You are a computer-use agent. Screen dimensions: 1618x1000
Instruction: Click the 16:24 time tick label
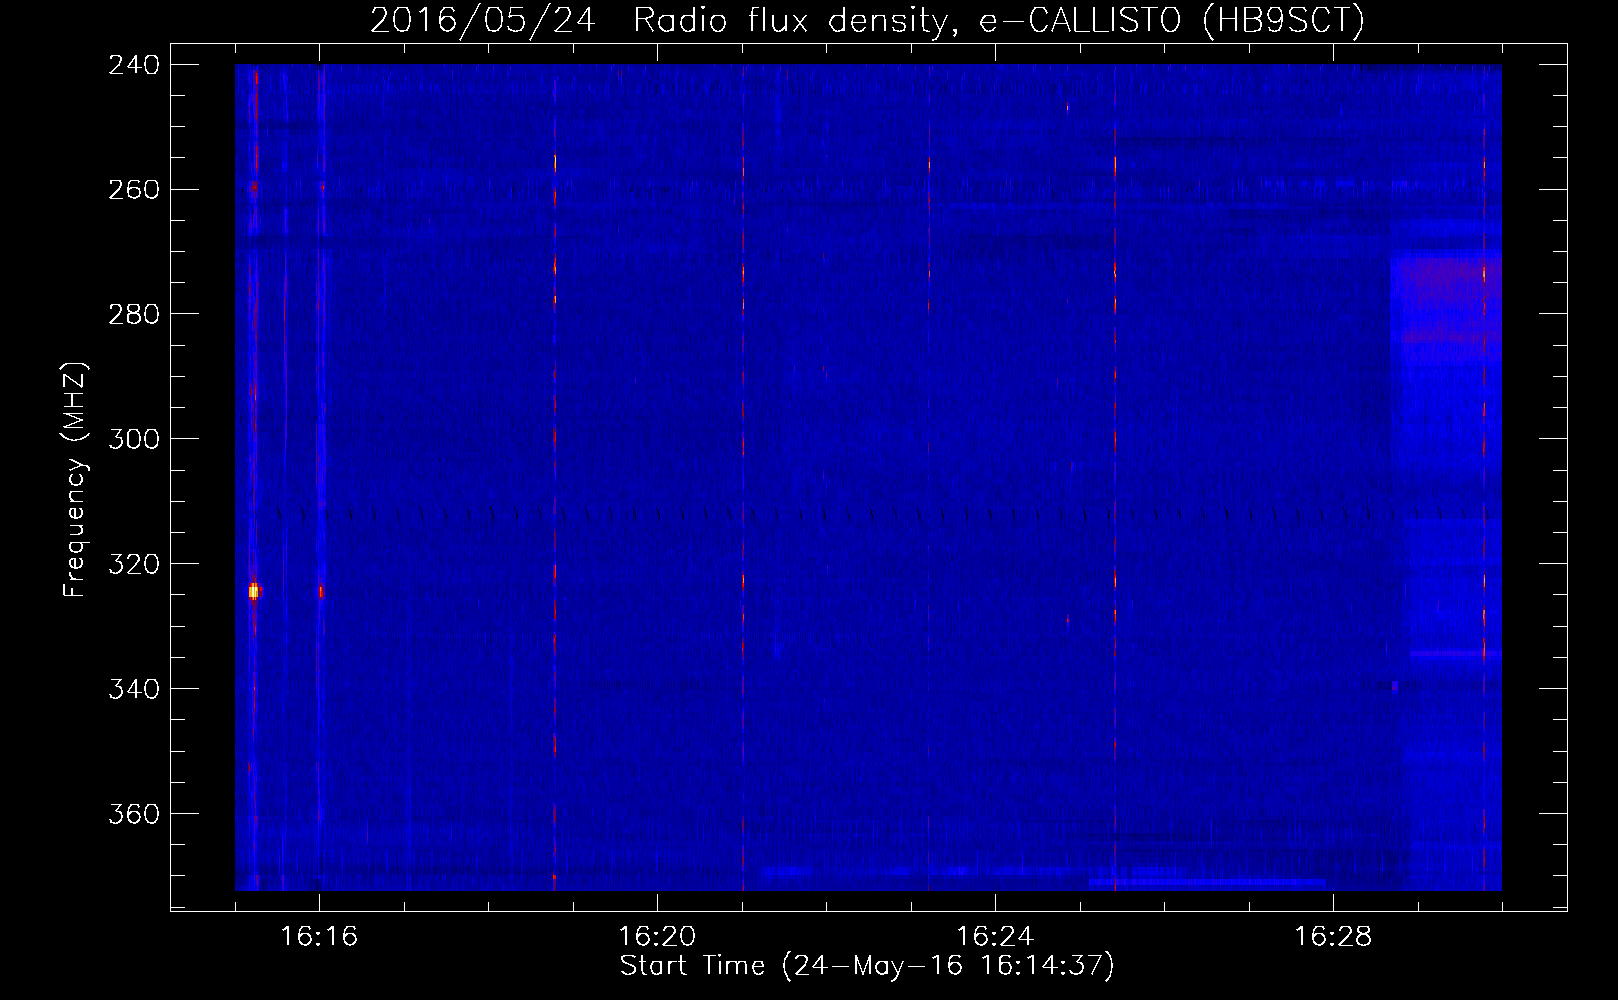[x=995, y=937]
